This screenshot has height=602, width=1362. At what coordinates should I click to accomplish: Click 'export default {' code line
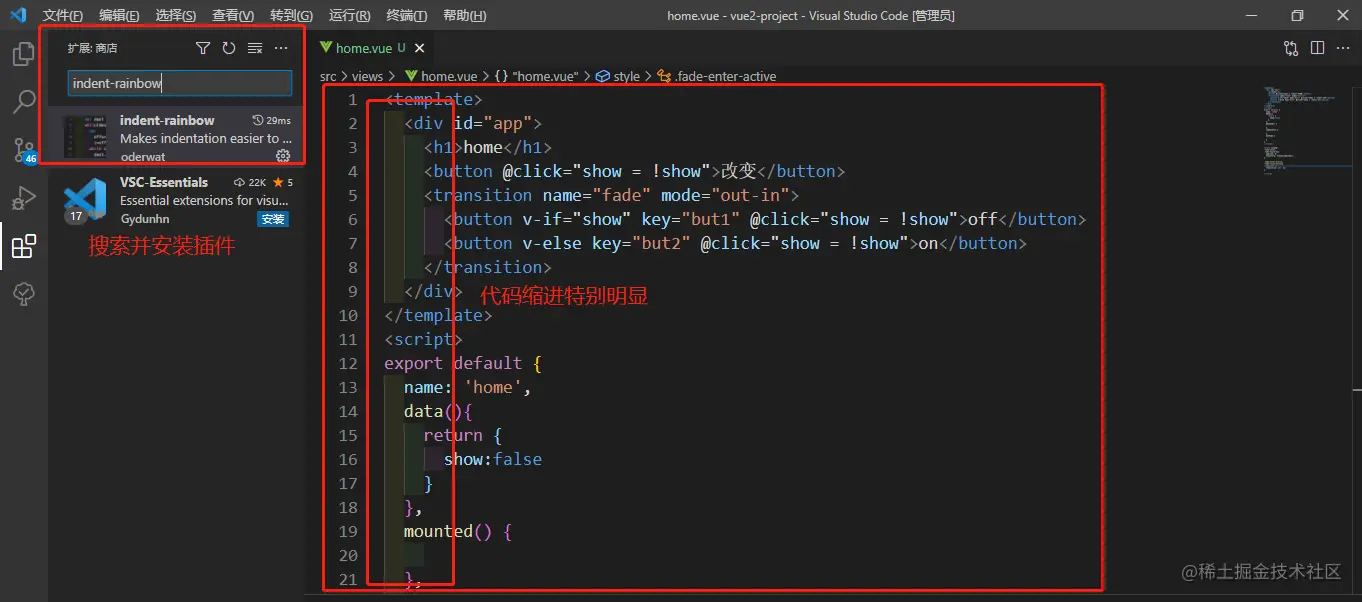point(463,363)
